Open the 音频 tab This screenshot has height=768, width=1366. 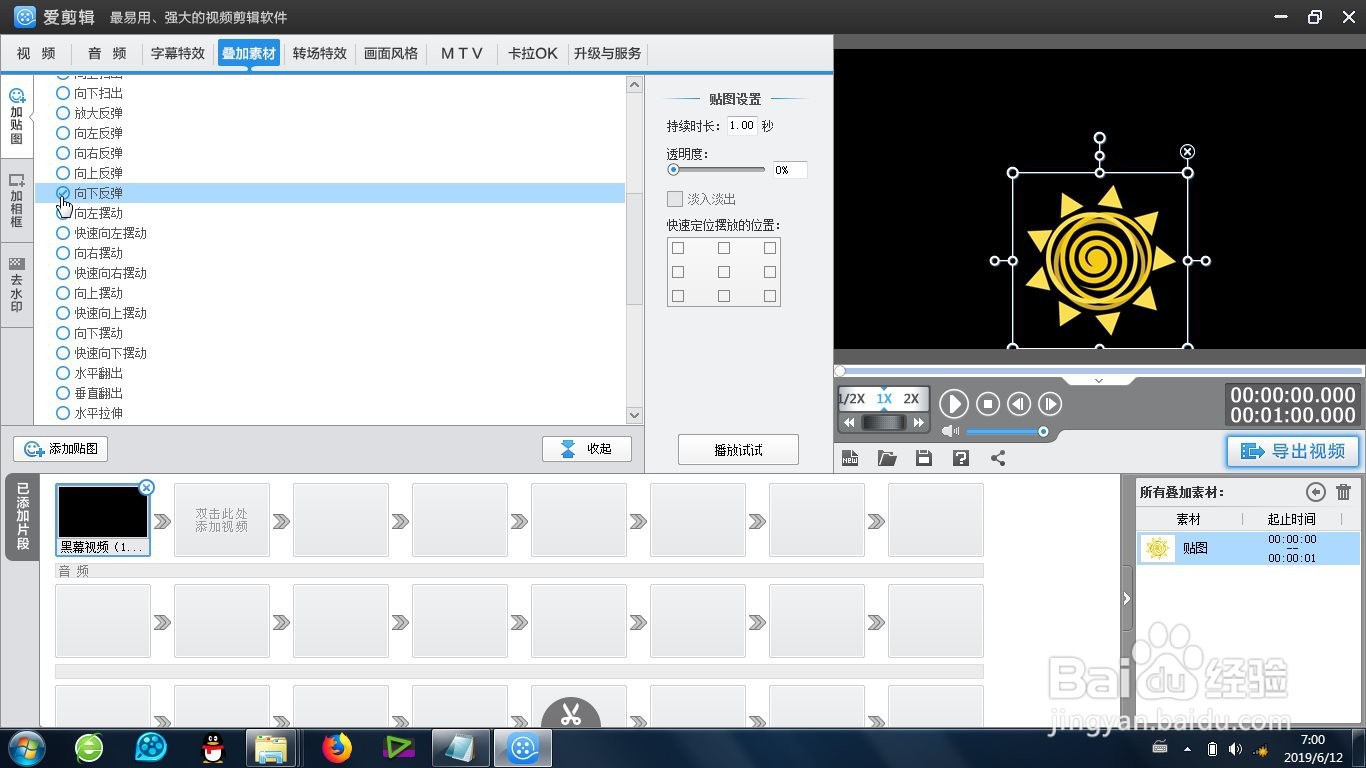(107, 53)
